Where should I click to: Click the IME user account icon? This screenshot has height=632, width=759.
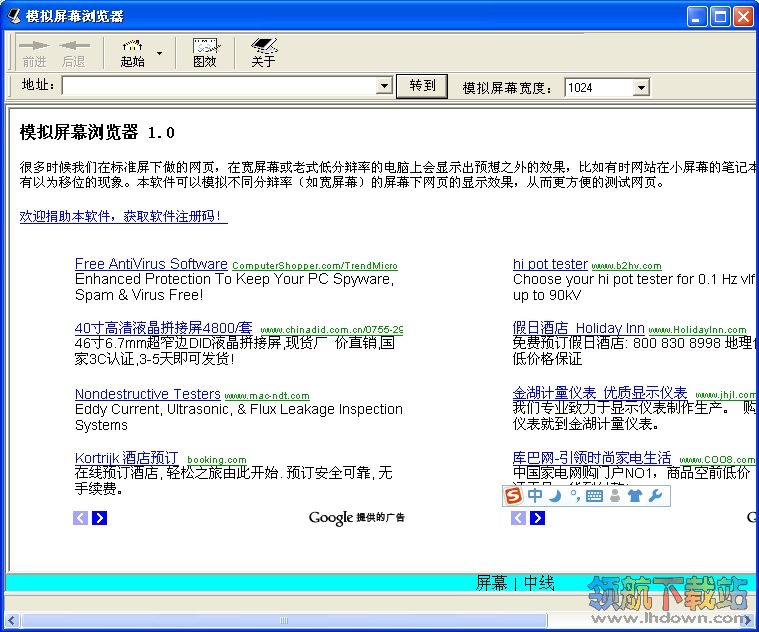[615, 496]
